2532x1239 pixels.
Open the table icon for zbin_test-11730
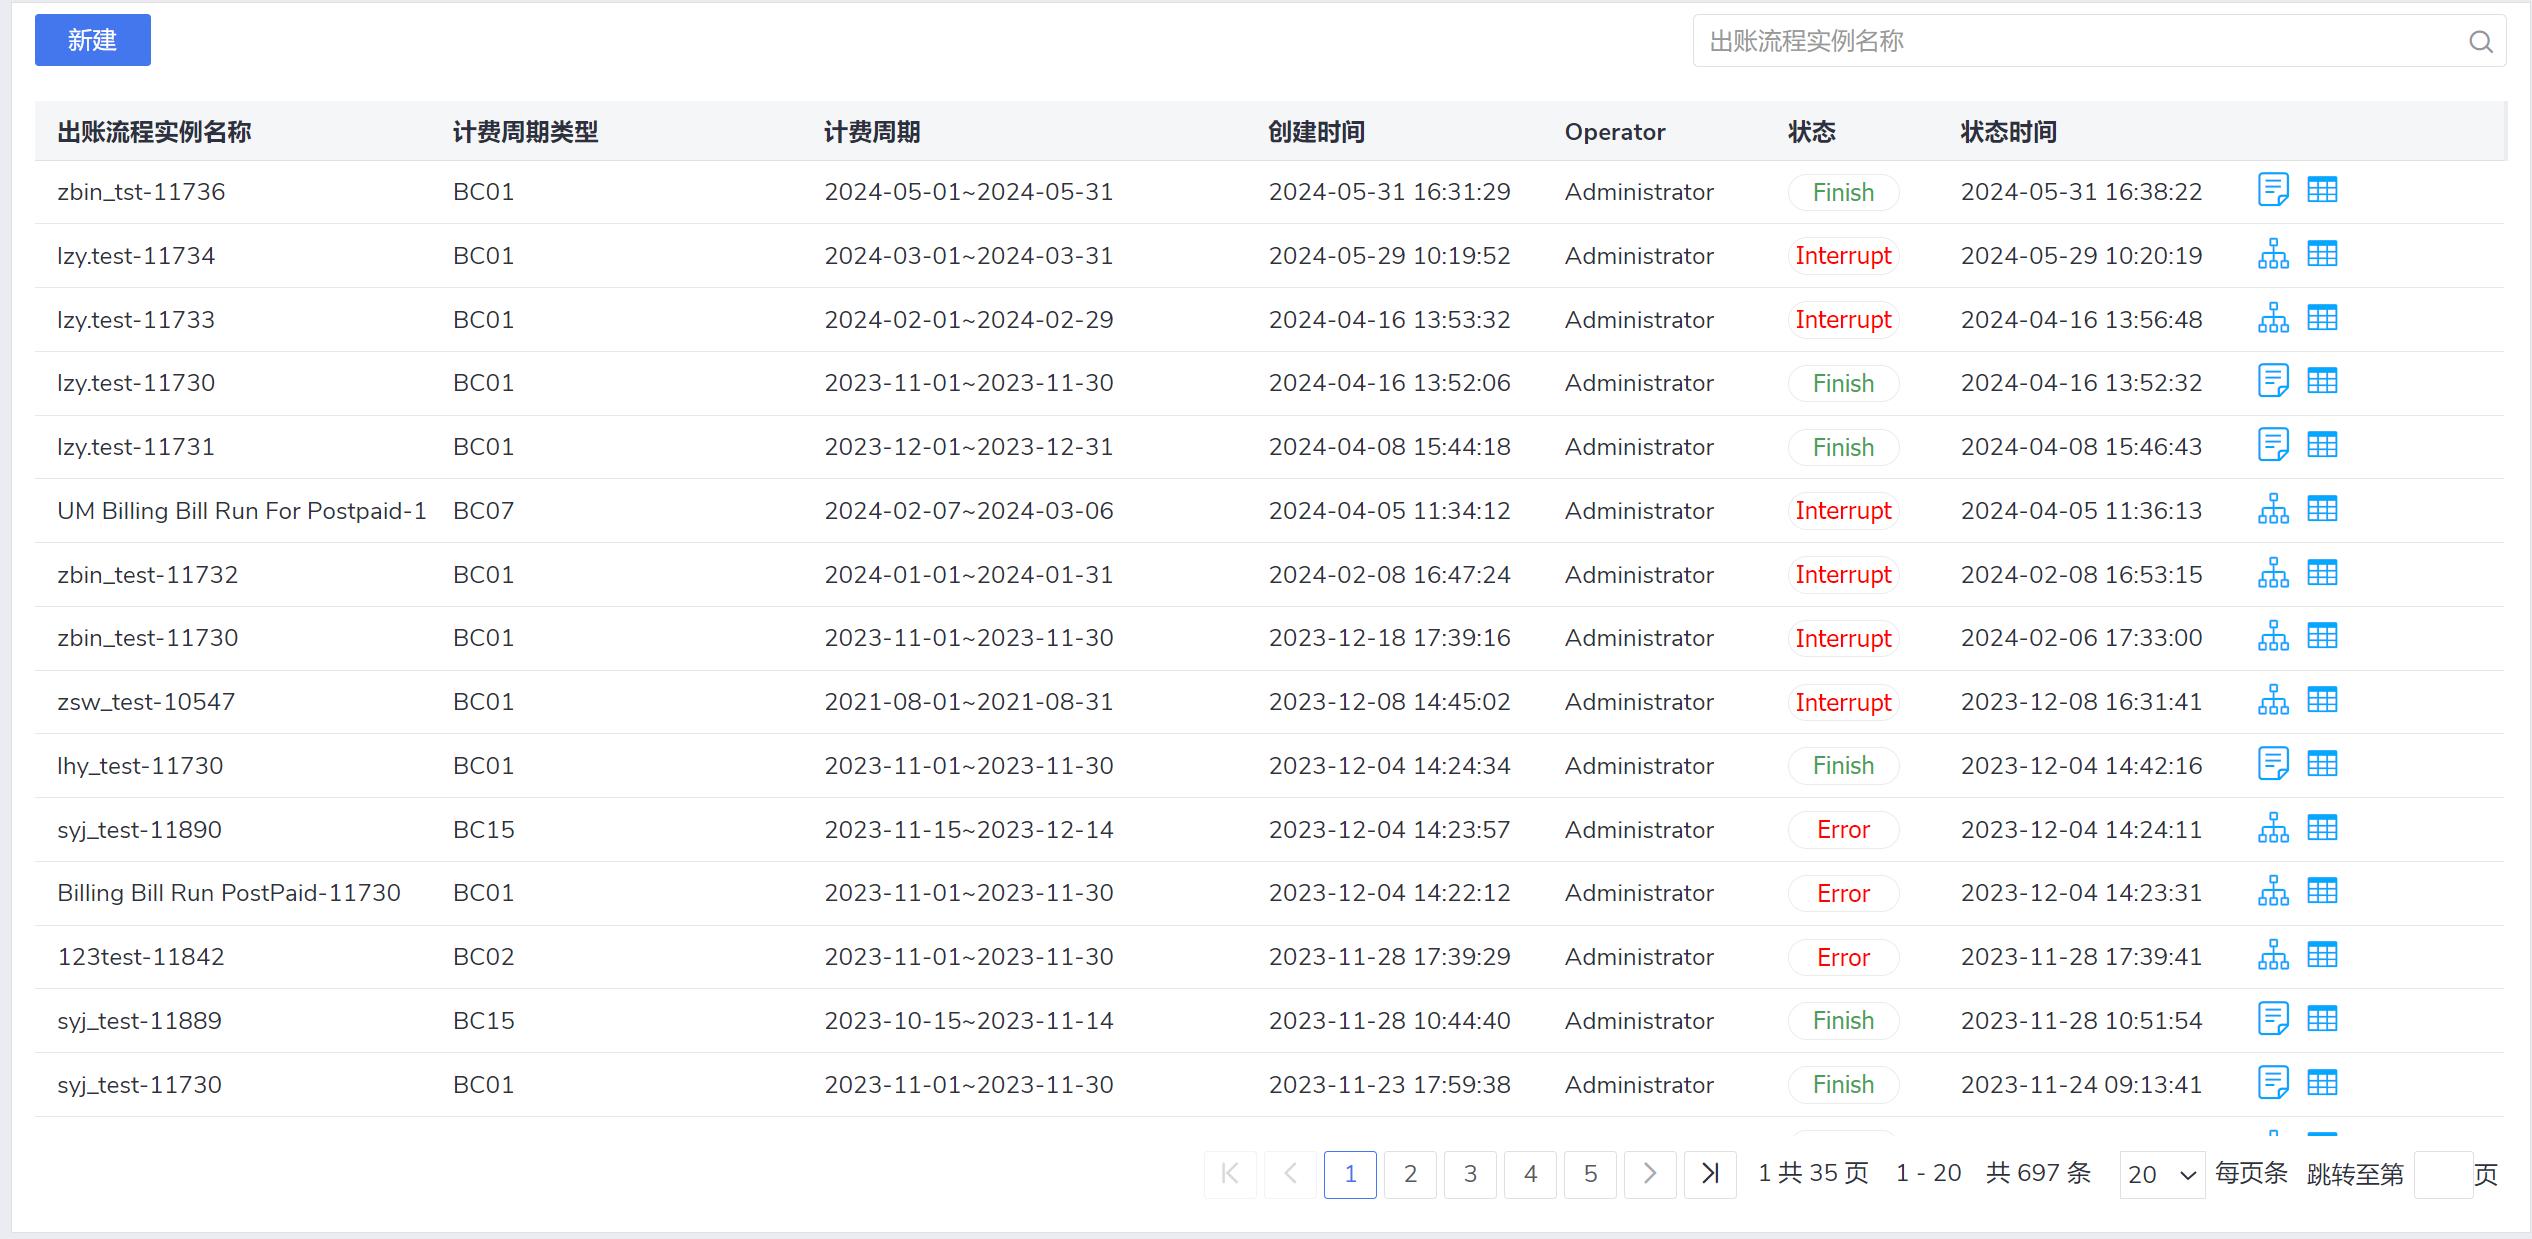[x=2322, y=636]
